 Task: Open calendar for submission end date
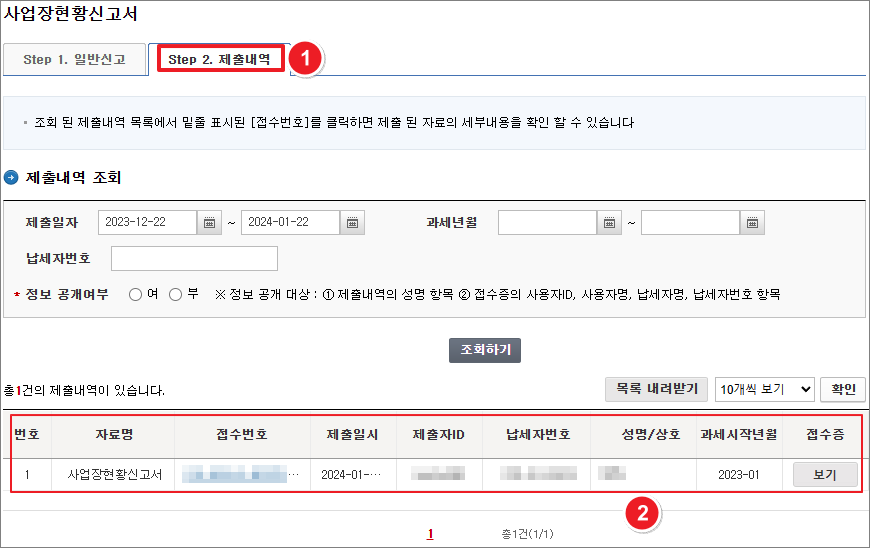click(353, 223)
